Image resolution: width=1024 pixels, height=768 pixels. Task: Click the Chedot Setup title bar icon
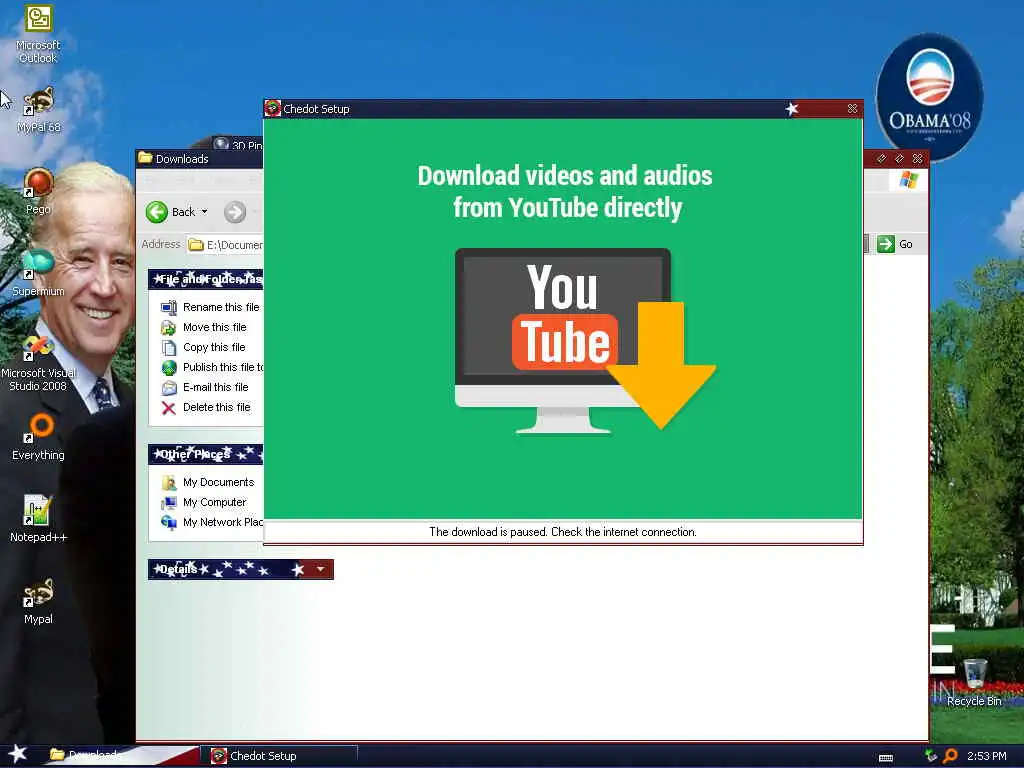273,108
